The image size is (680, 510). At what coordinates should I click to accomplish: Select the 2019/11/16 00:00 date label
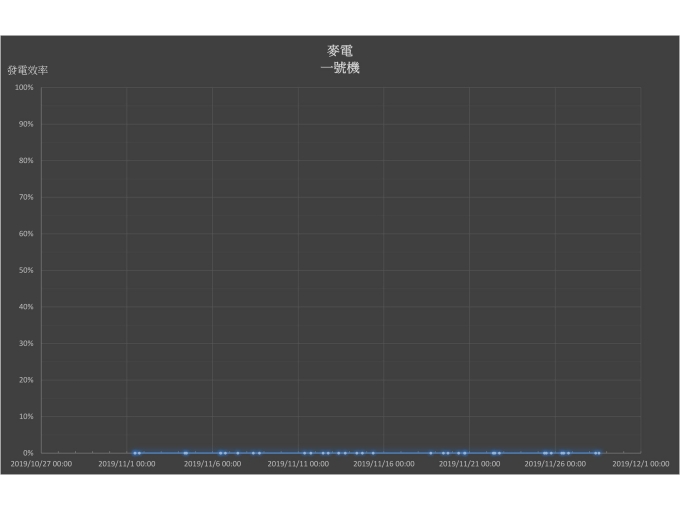click(384, 464)
